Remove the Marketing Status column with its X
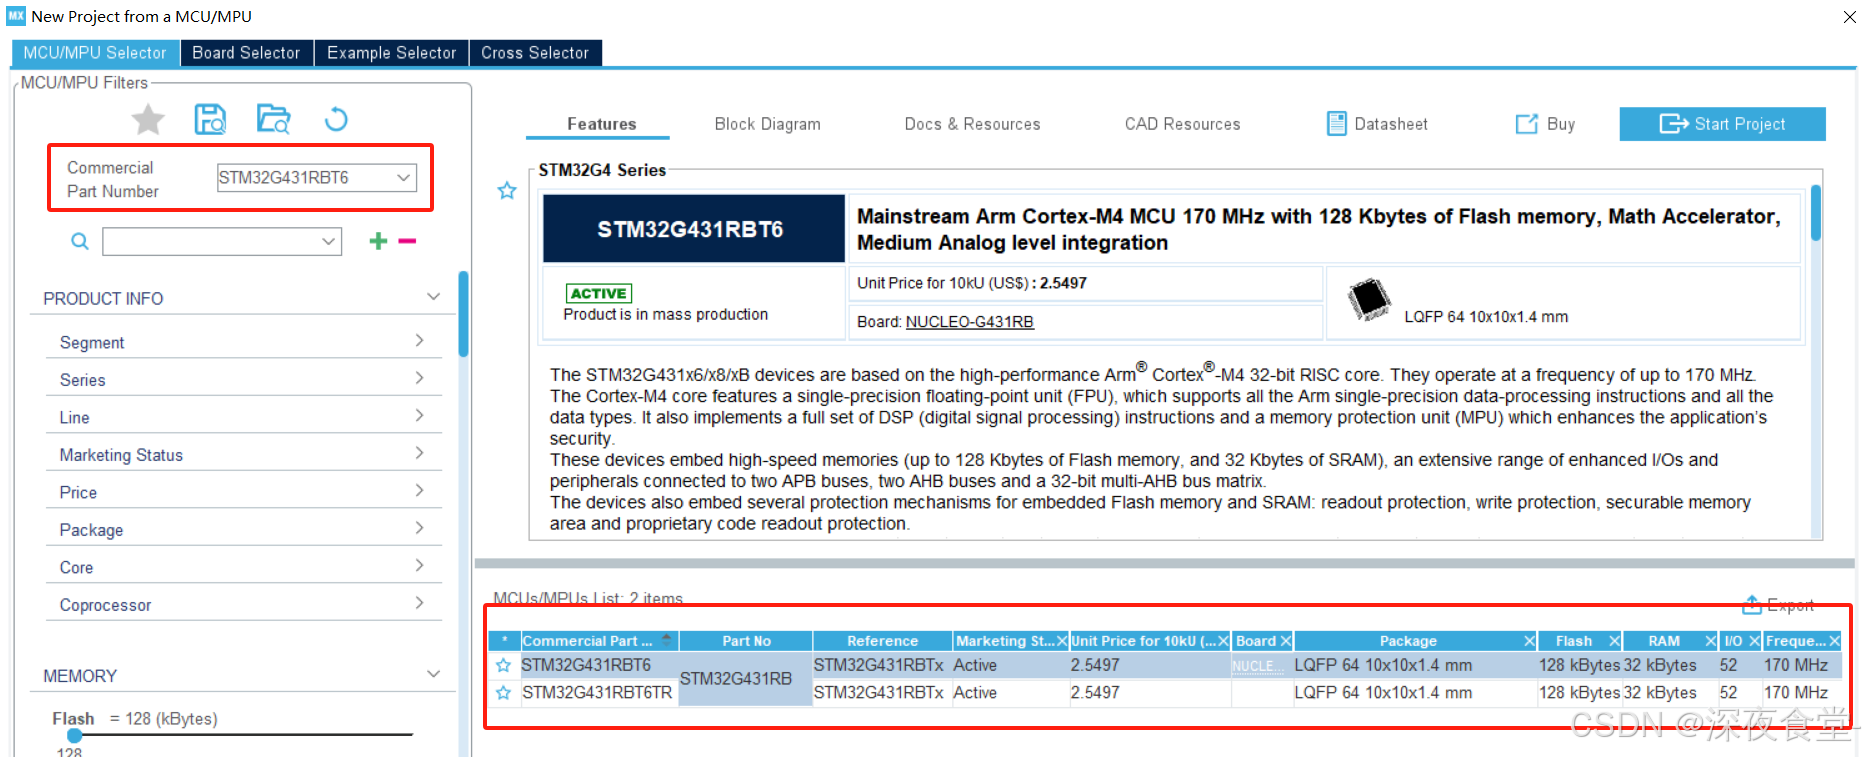 [1062, 641]
